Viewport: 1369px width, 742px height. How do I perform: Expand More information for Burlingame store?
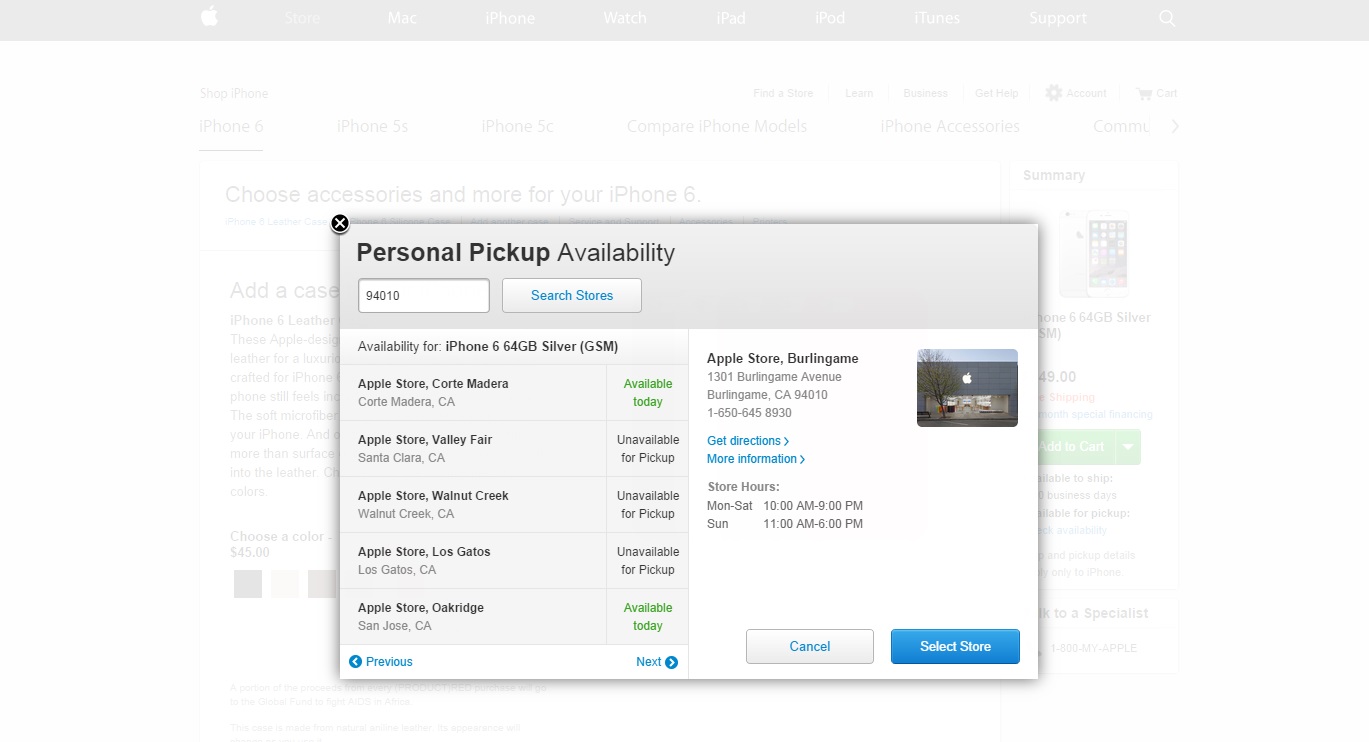pos(756,459)
